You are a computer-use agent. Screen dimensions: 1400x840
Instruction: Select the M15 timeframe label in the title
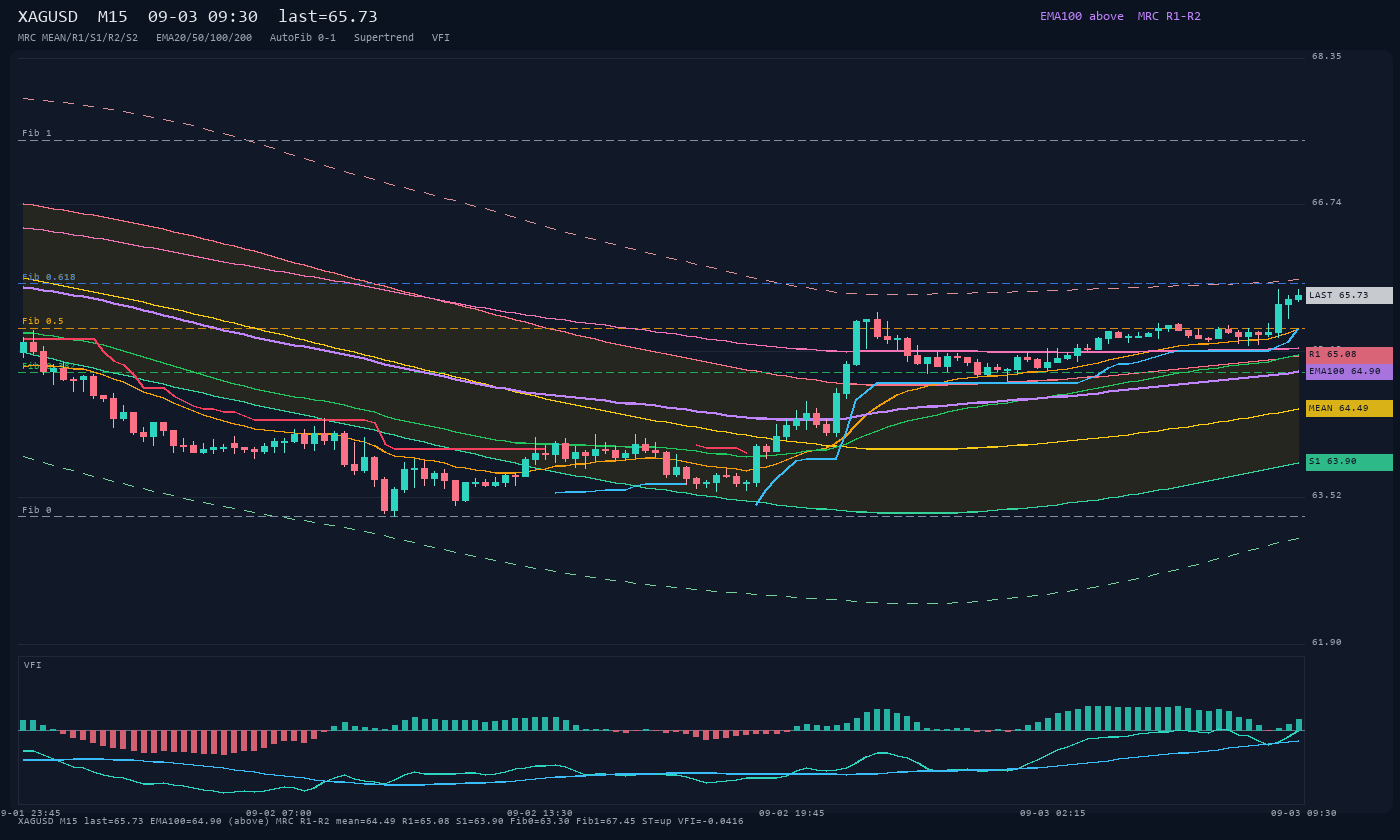[113, 17]
